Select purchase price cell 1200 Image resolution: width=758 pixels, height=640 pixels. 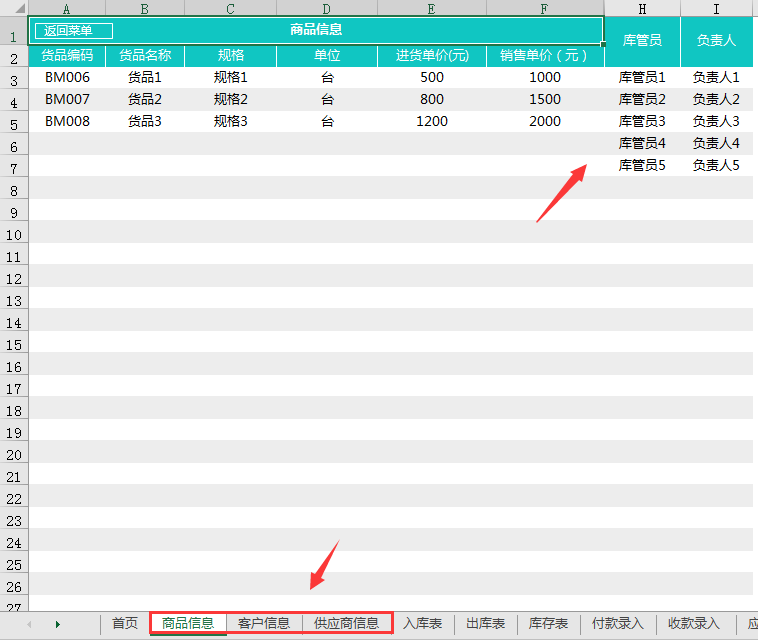click(432, 121)
